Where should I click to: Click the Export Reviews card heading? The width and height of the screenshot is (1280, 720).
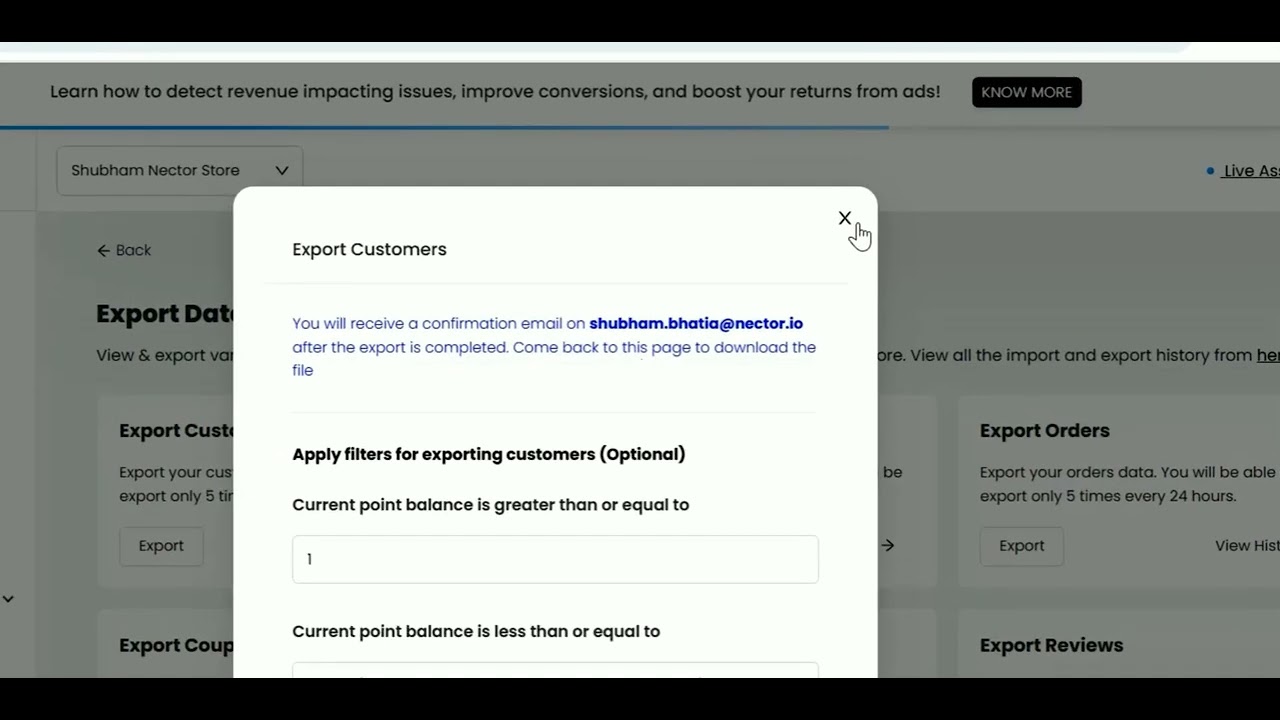[x=1051, y=646]
